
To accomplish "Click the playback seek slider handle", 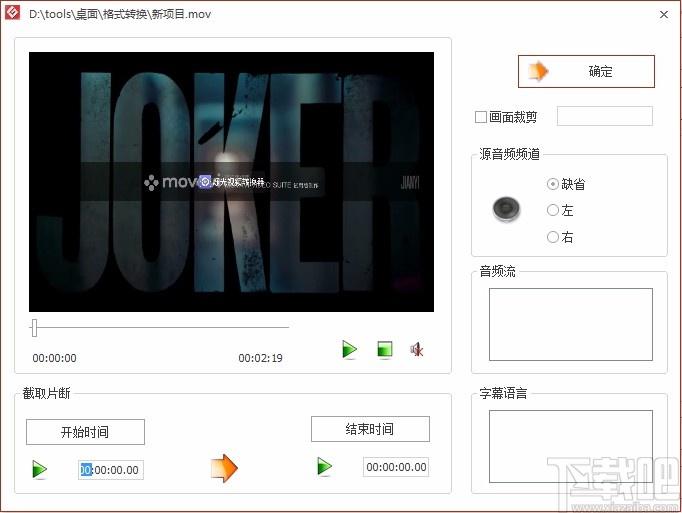I will 34,328.
